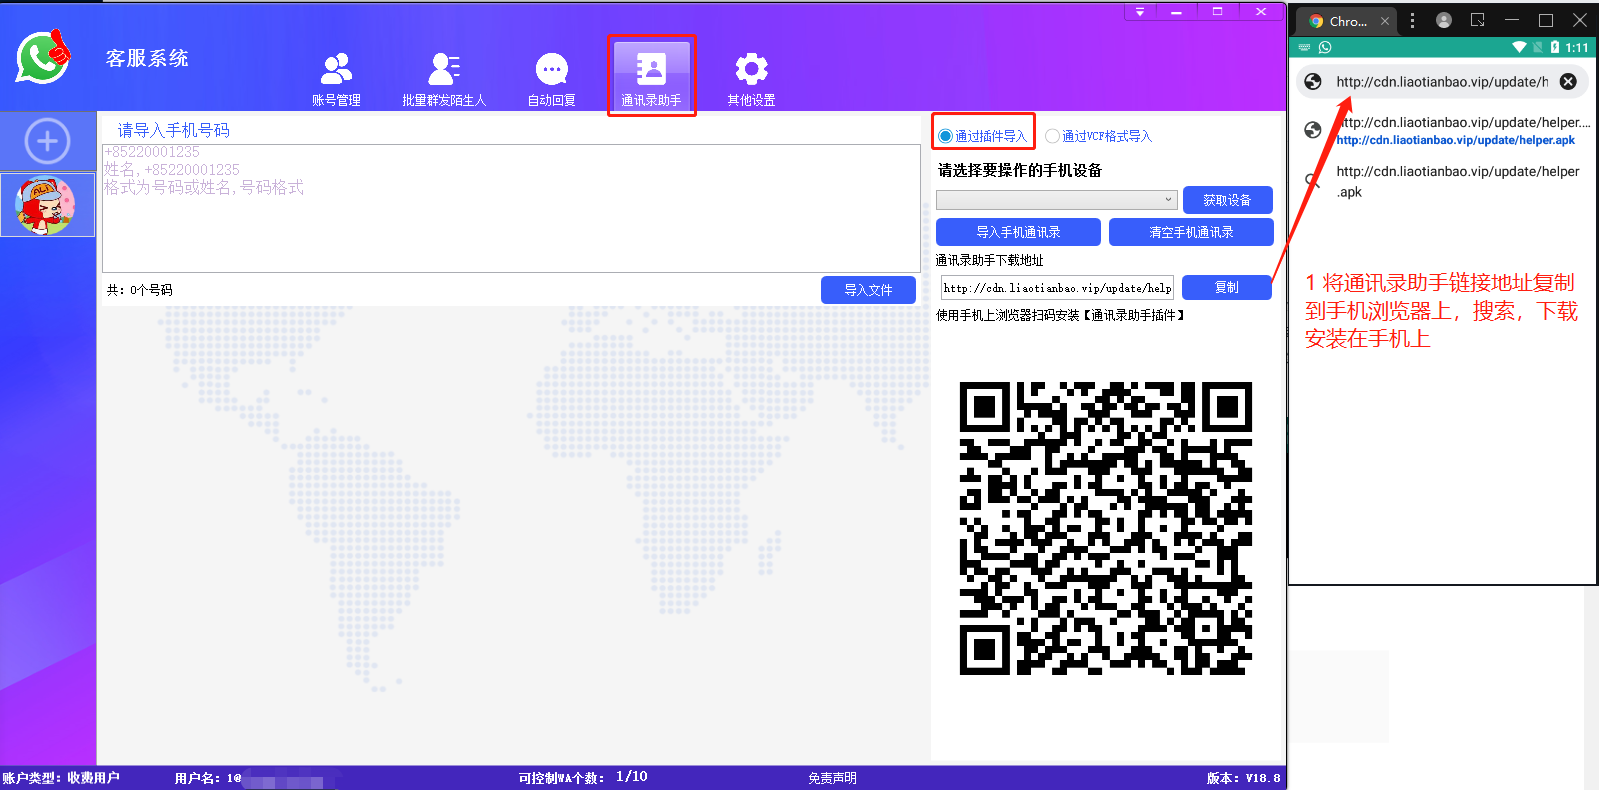1599x790 pixels.
Task: Focus the helper download URL field
Action: click(x=1057, y=288)
